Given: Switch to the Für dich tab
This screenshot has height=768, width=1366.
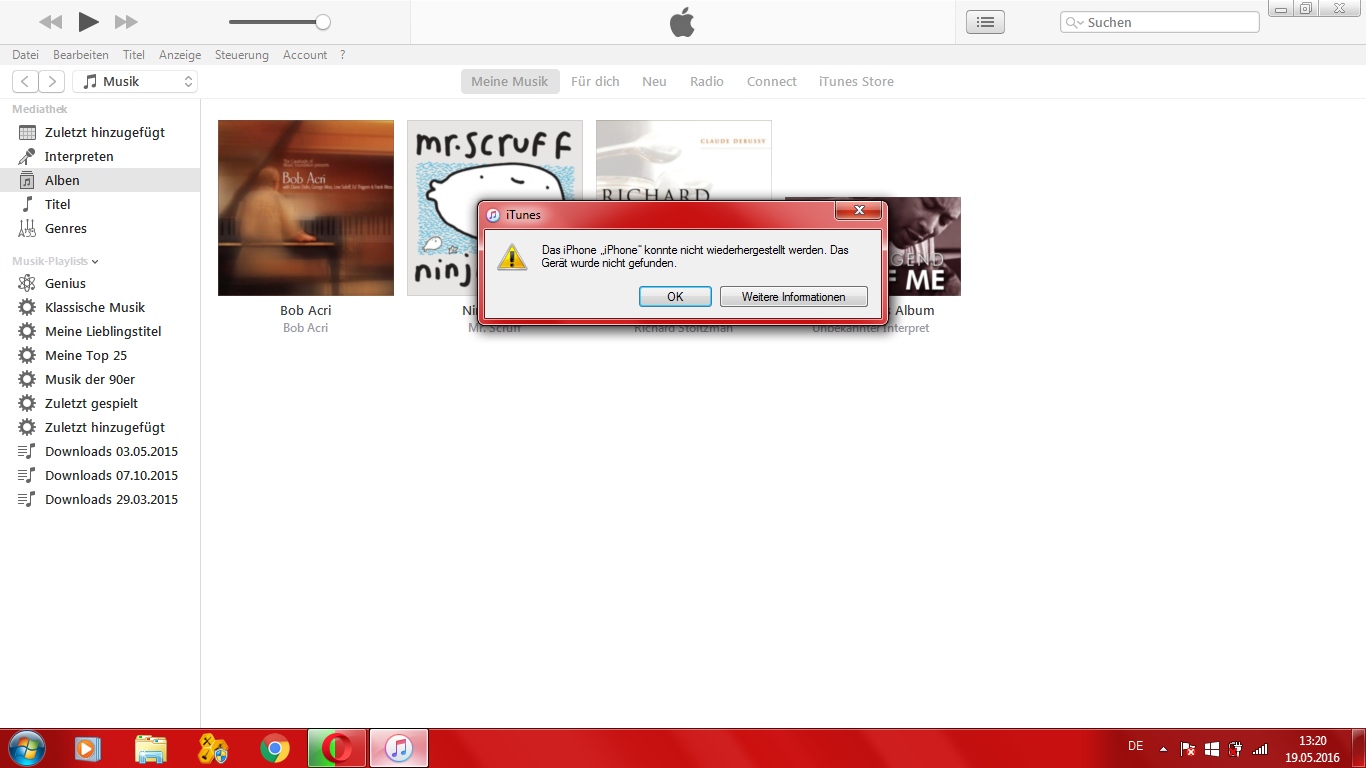Looking at the screenshot, I should (x=595, y=82).
